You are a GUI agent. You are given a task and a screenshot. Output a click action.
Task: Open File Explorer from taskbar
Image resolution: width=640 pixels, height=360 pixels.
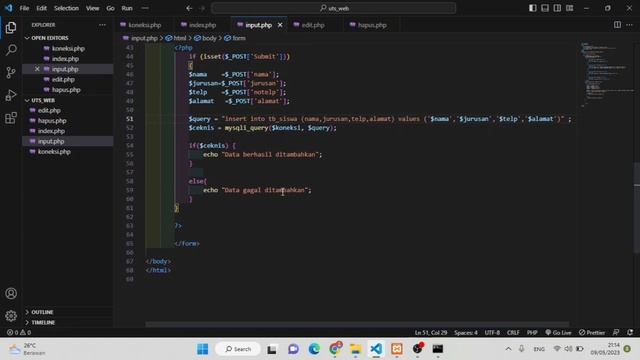356,349
